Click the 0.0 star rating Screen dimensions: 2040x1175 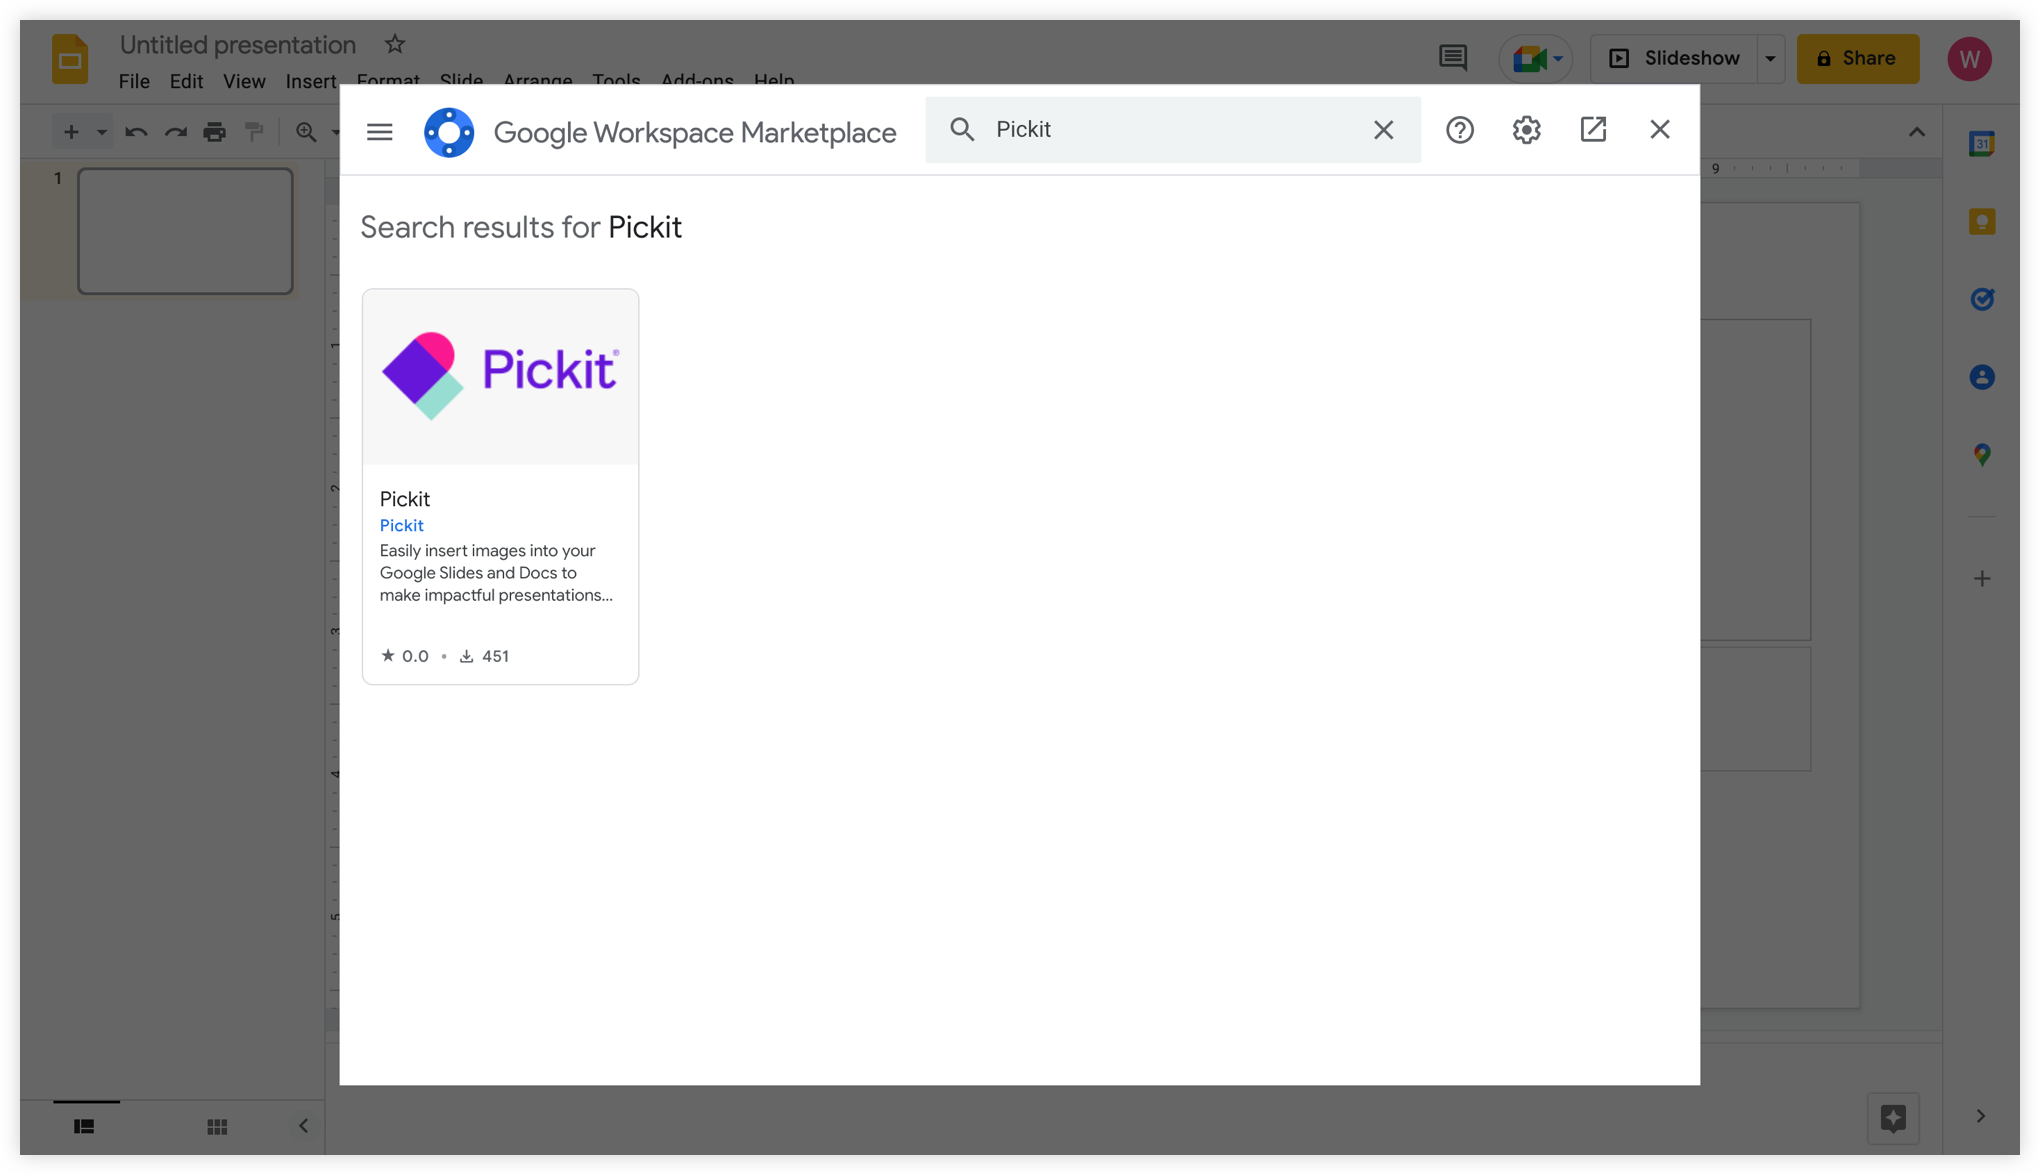coord(405,656)
